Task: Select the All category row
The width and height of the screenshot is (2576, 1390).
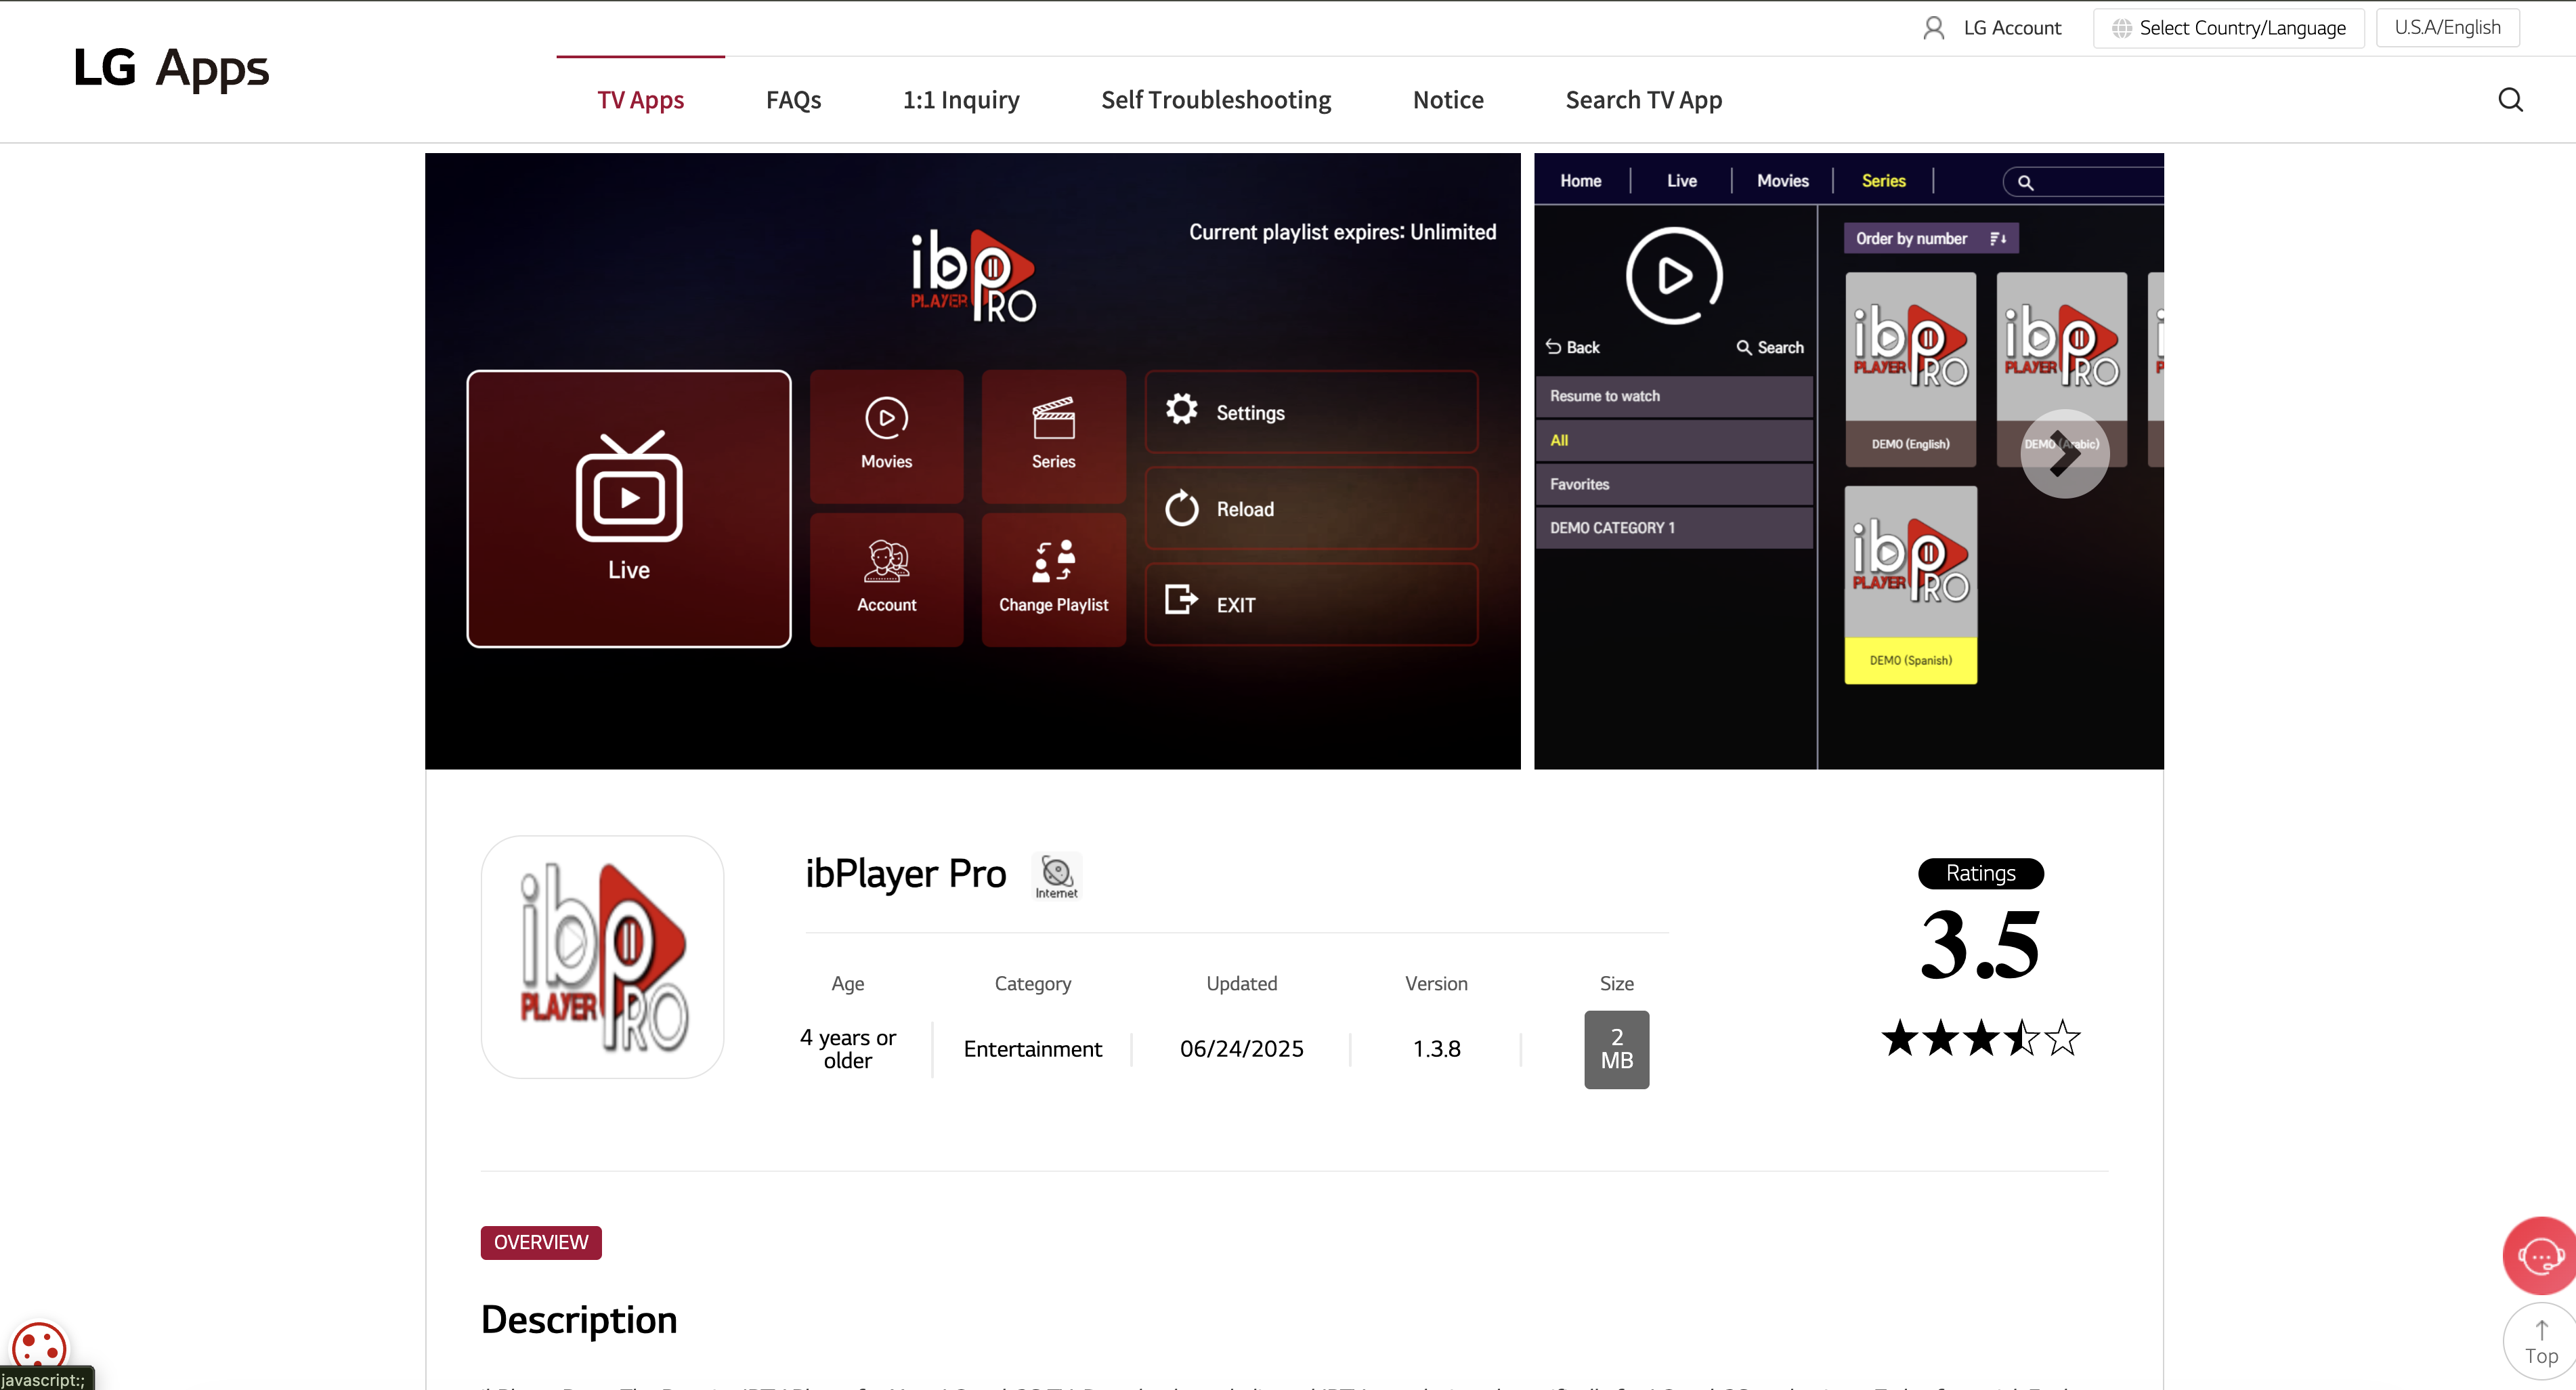Action: point(1673,440)
